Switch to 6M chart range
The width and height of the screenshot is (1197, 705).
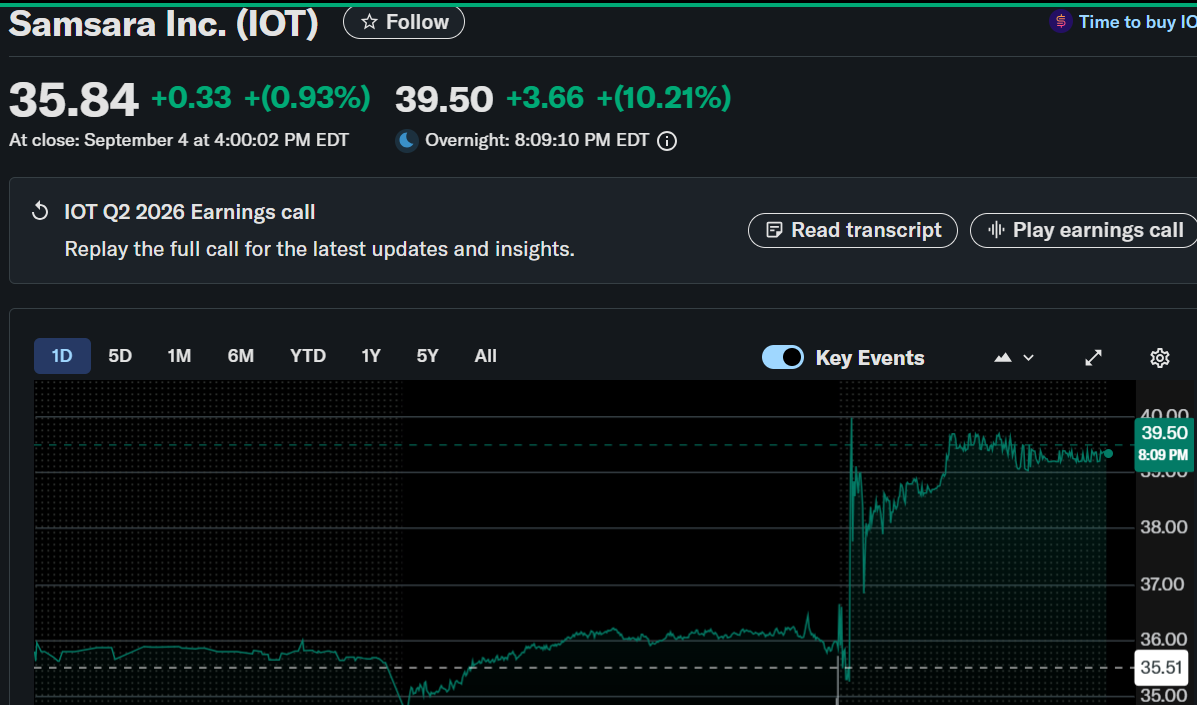(240, 356)
